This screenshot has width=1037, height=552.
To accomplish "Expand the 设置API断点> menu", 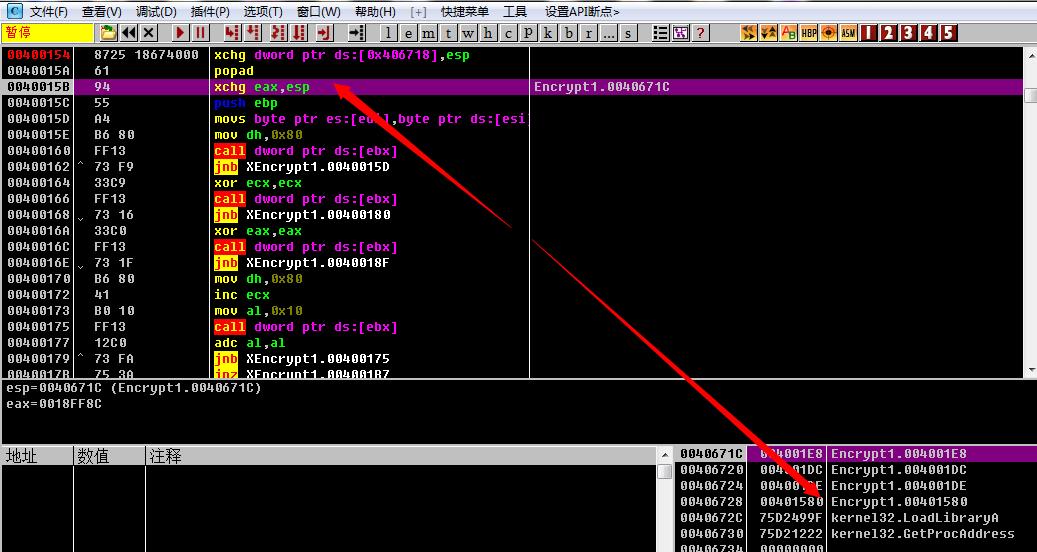I will coord(582,12).
